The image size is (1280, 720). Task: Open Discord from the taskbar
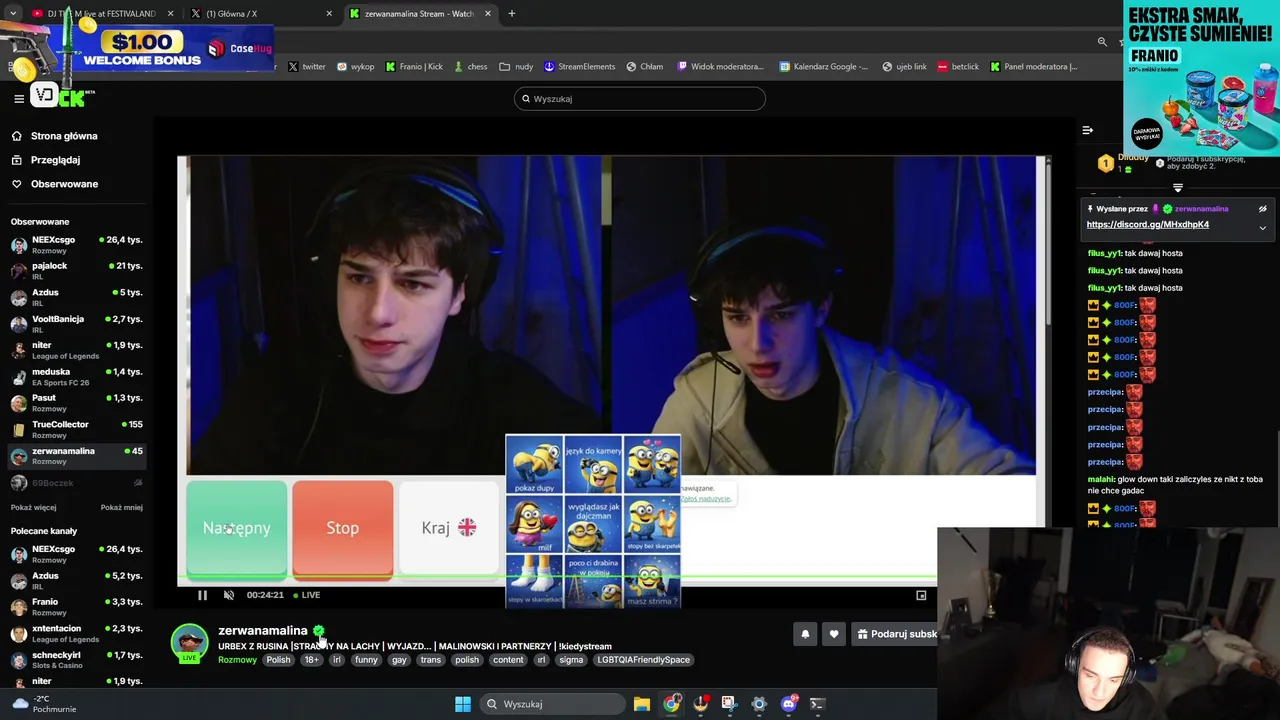pos(788,704)
